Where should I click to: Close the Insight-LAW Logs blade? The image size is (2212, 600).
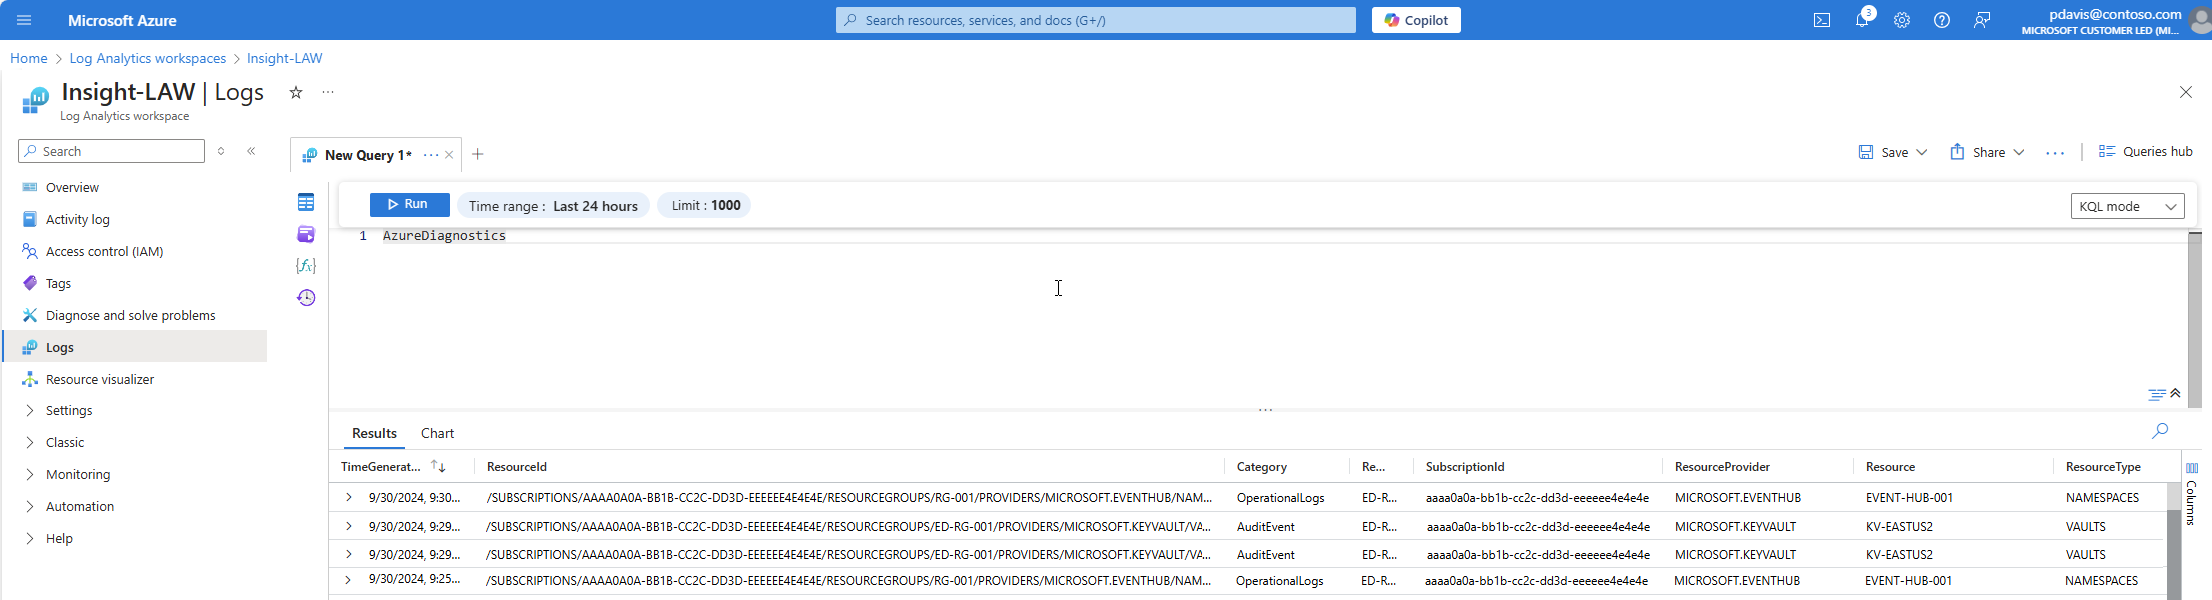[x=2185, y=92]
